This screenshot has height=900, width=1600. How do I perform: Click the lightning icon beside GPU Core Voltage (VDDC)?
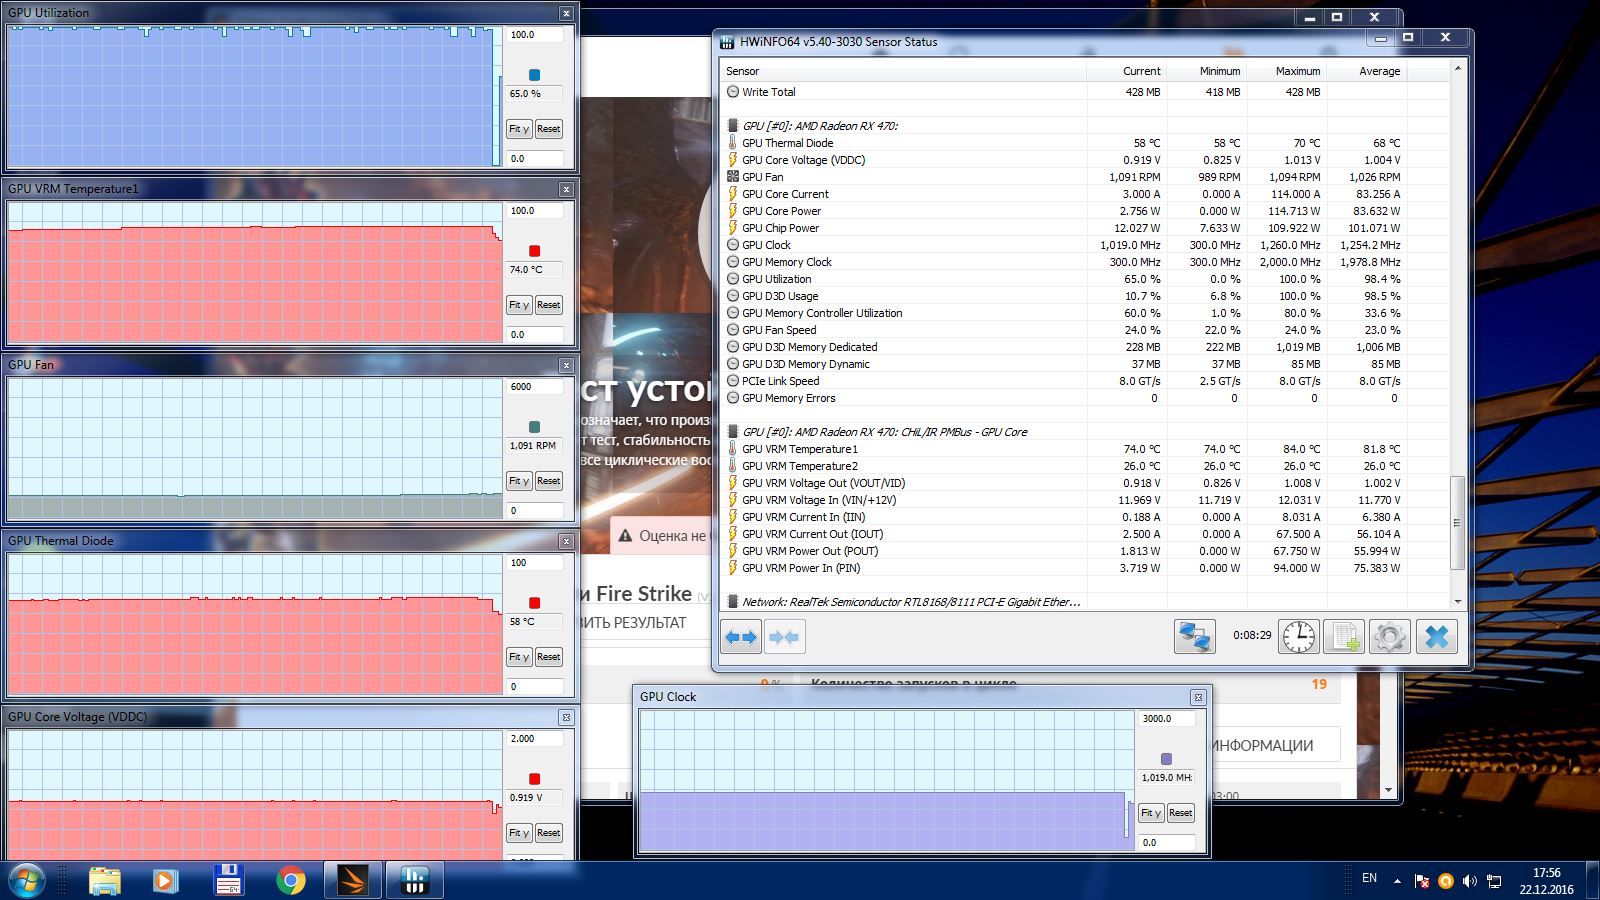[733, 160]
